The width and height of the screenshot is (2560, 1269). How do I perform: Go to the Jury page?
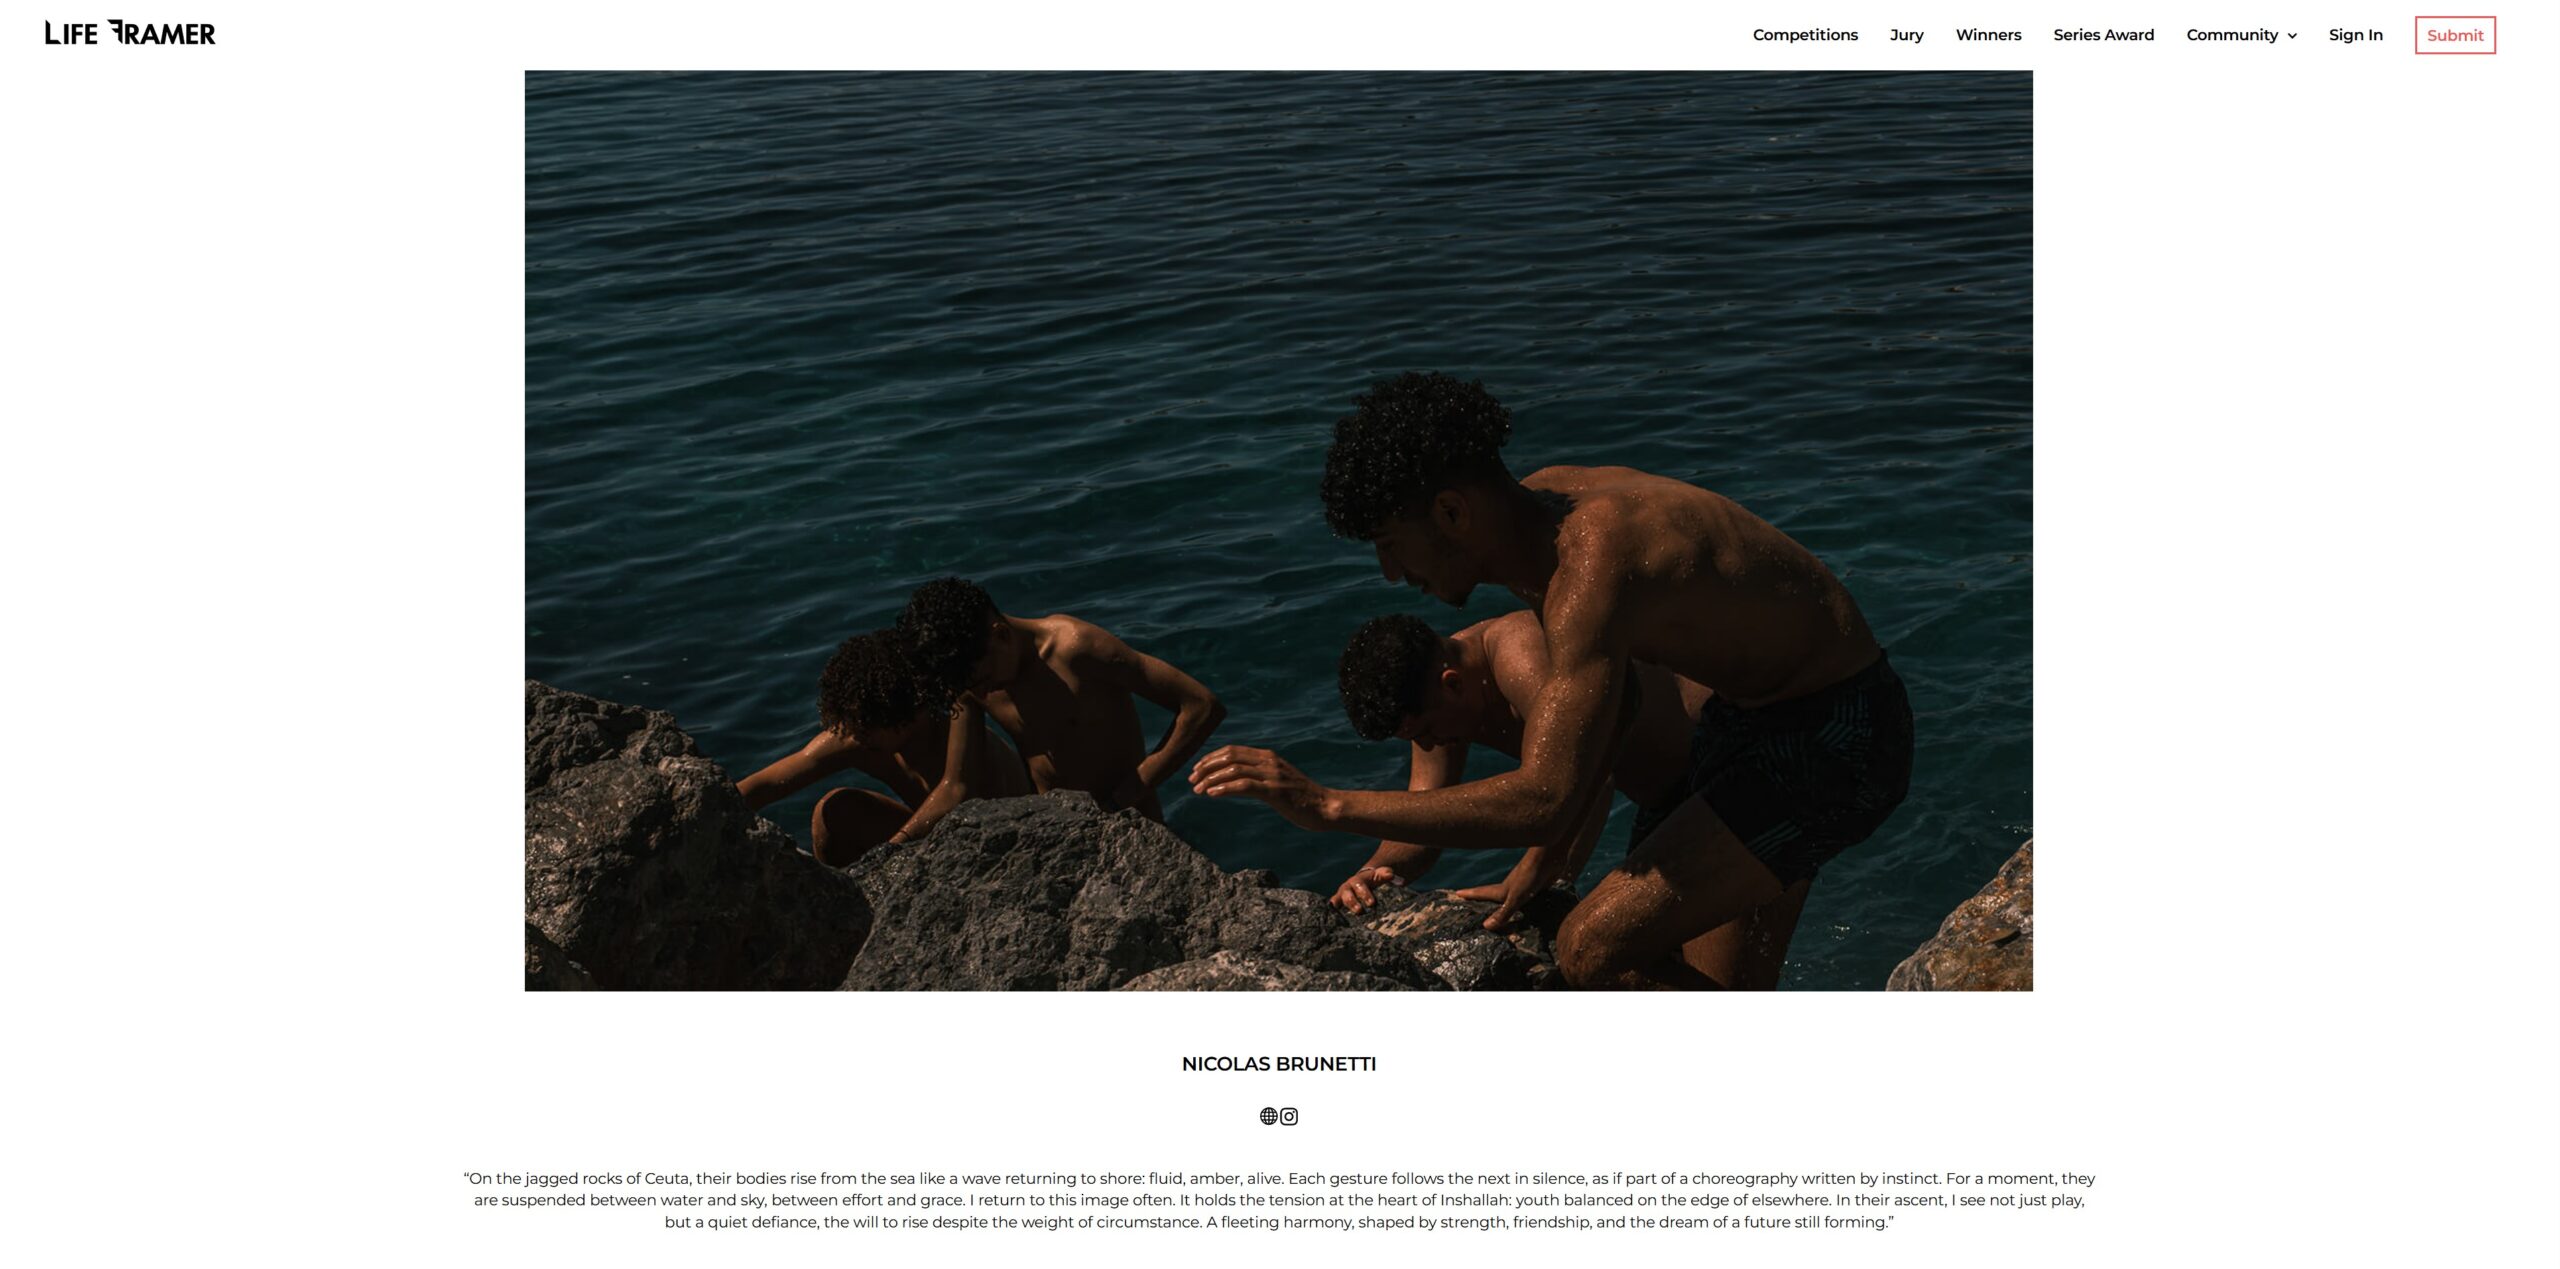(1906, 35)
